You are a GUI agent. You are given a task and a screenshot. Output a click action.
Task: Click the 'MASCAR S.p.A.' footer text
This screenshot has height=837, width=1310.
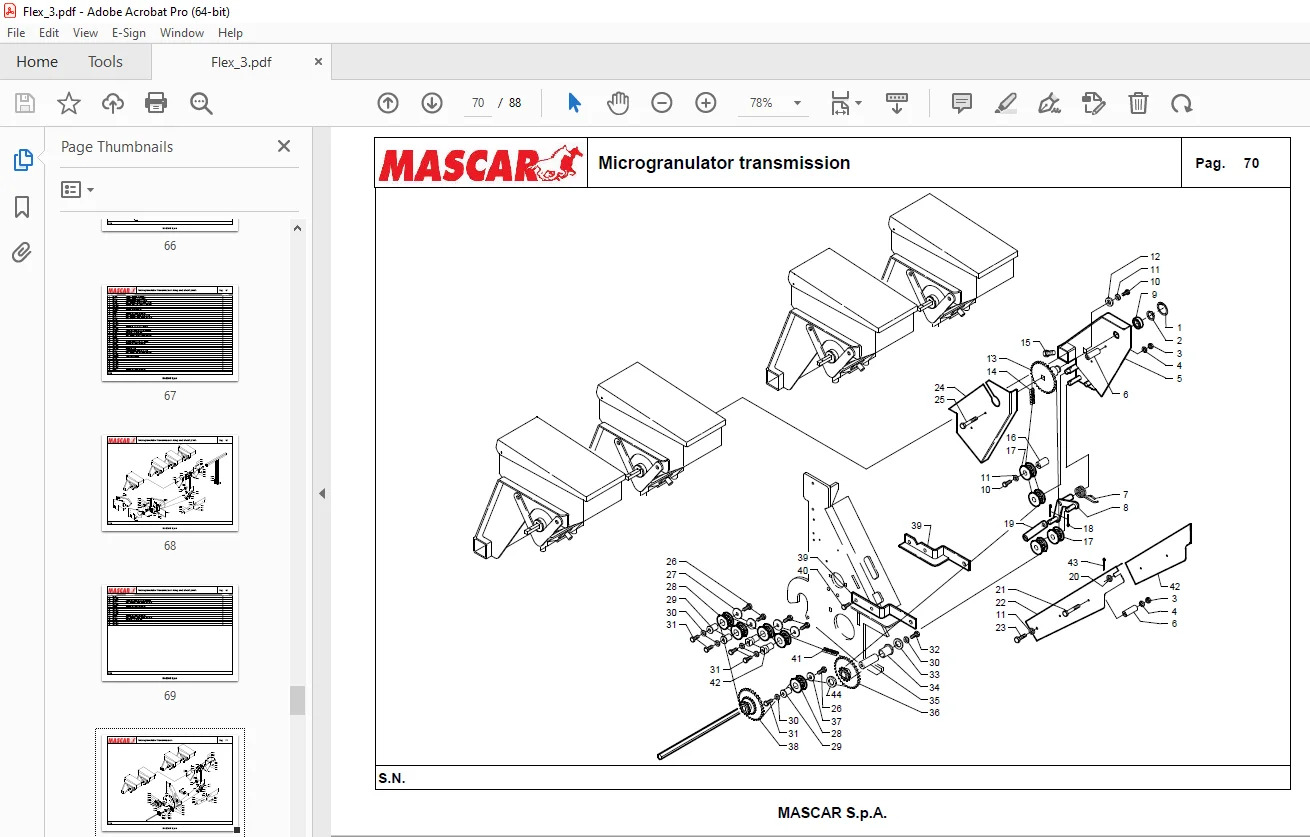832,813
